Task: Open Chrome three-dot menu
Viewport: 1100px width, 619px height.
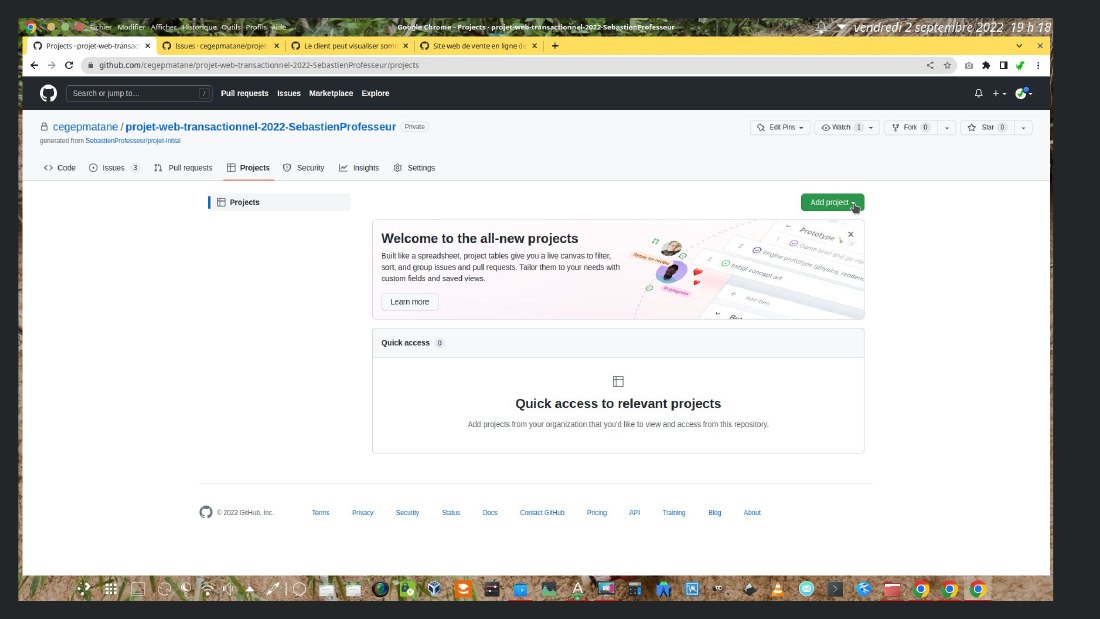Action: [1038, 65]
